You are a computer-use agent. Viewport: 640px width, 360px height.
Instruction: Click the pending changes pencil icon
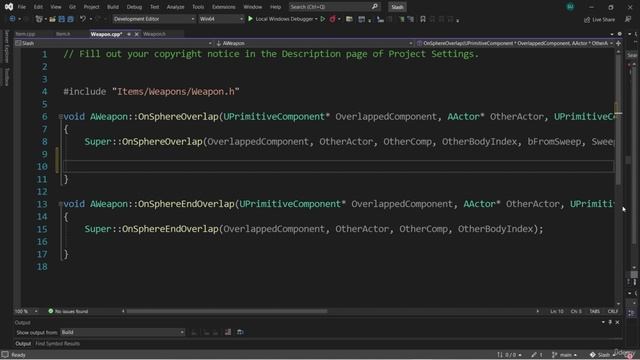tap(534, 355)
